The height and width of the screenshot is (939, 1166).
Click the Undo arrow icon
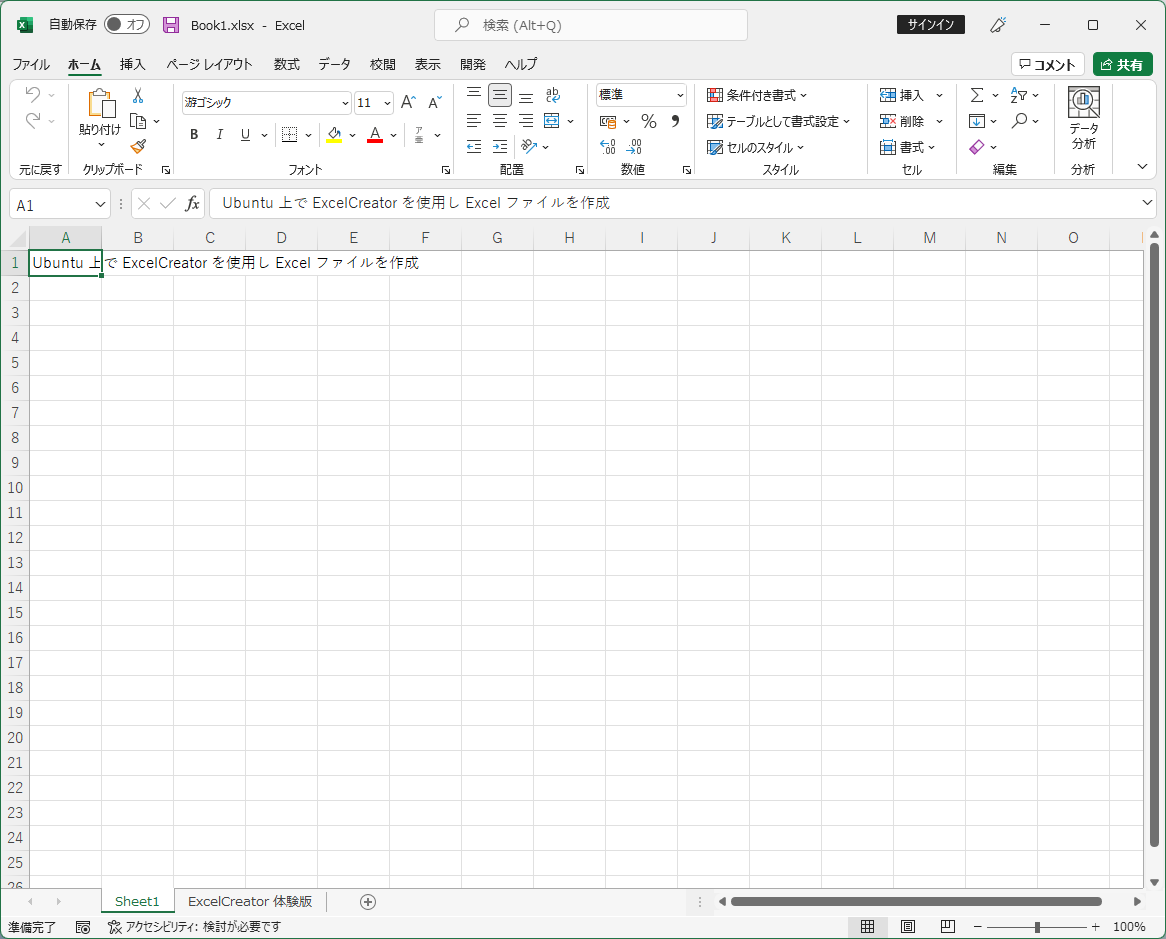coord(33,94)
